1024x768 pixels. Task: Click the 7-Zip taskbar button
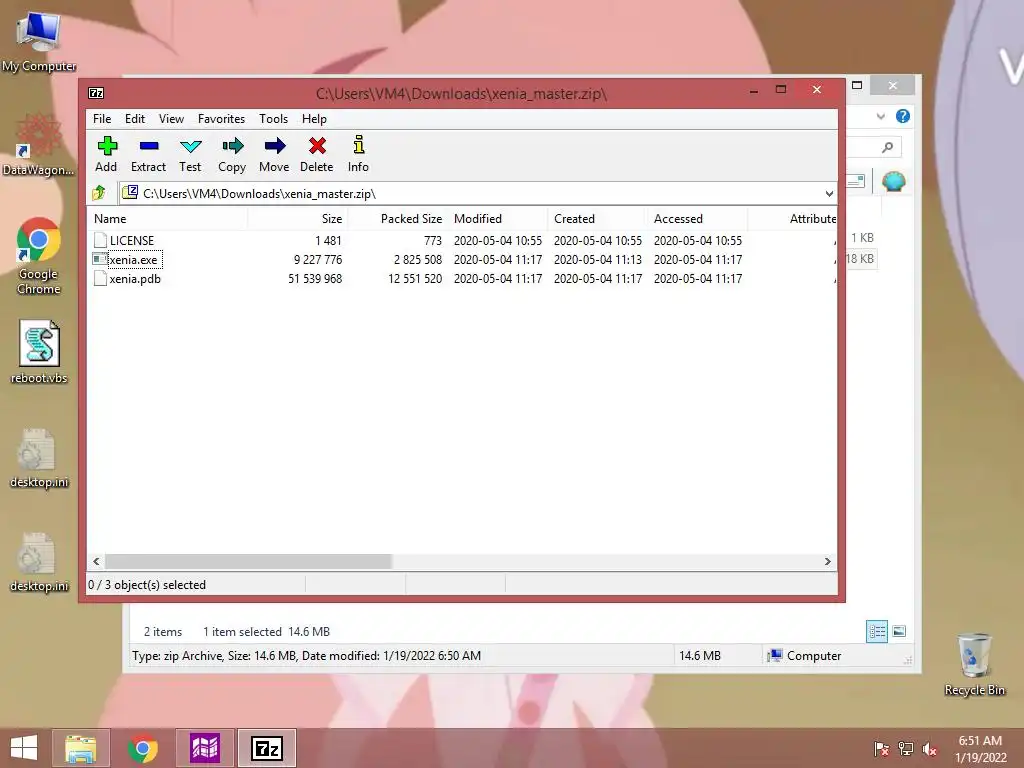tap(266, 748)
